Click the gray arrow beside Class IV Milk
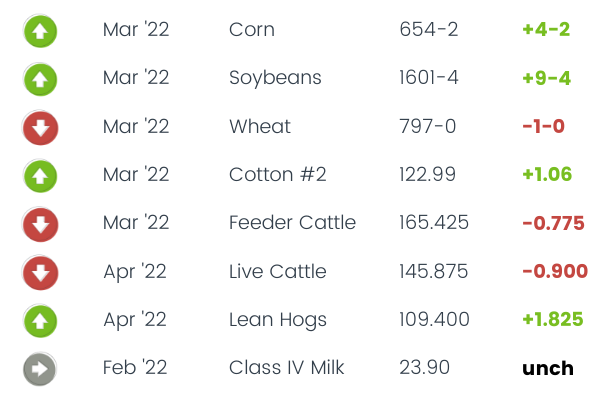Image resolution: width=600 pixels, height=400 pixels. click(40, 368)
